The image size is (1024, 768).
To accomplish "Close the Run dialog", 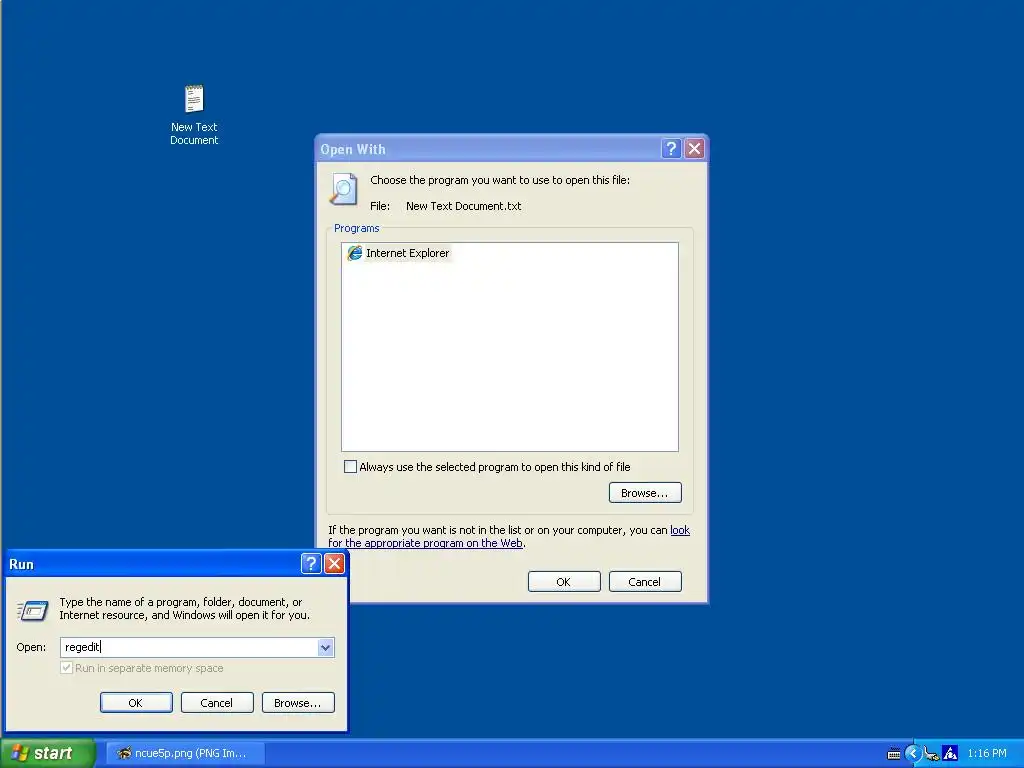I will [x=334, y=564].
